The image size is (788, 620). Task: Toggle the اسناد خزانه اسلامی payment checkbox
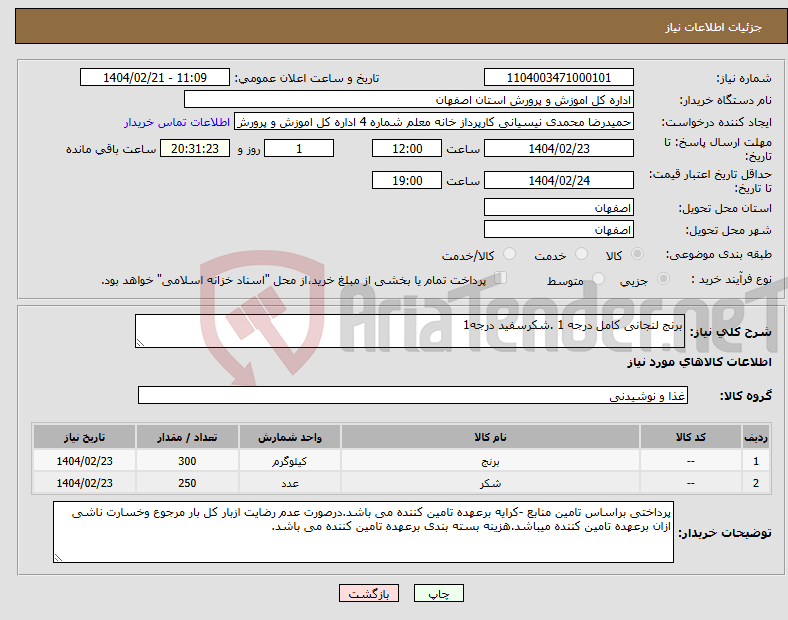pos(501,280)
